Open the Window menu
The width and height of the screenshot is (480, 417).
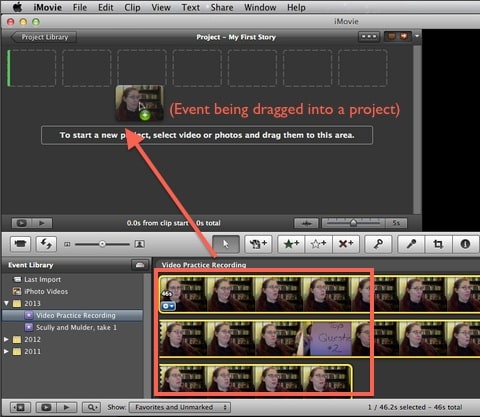click(260, 7)
